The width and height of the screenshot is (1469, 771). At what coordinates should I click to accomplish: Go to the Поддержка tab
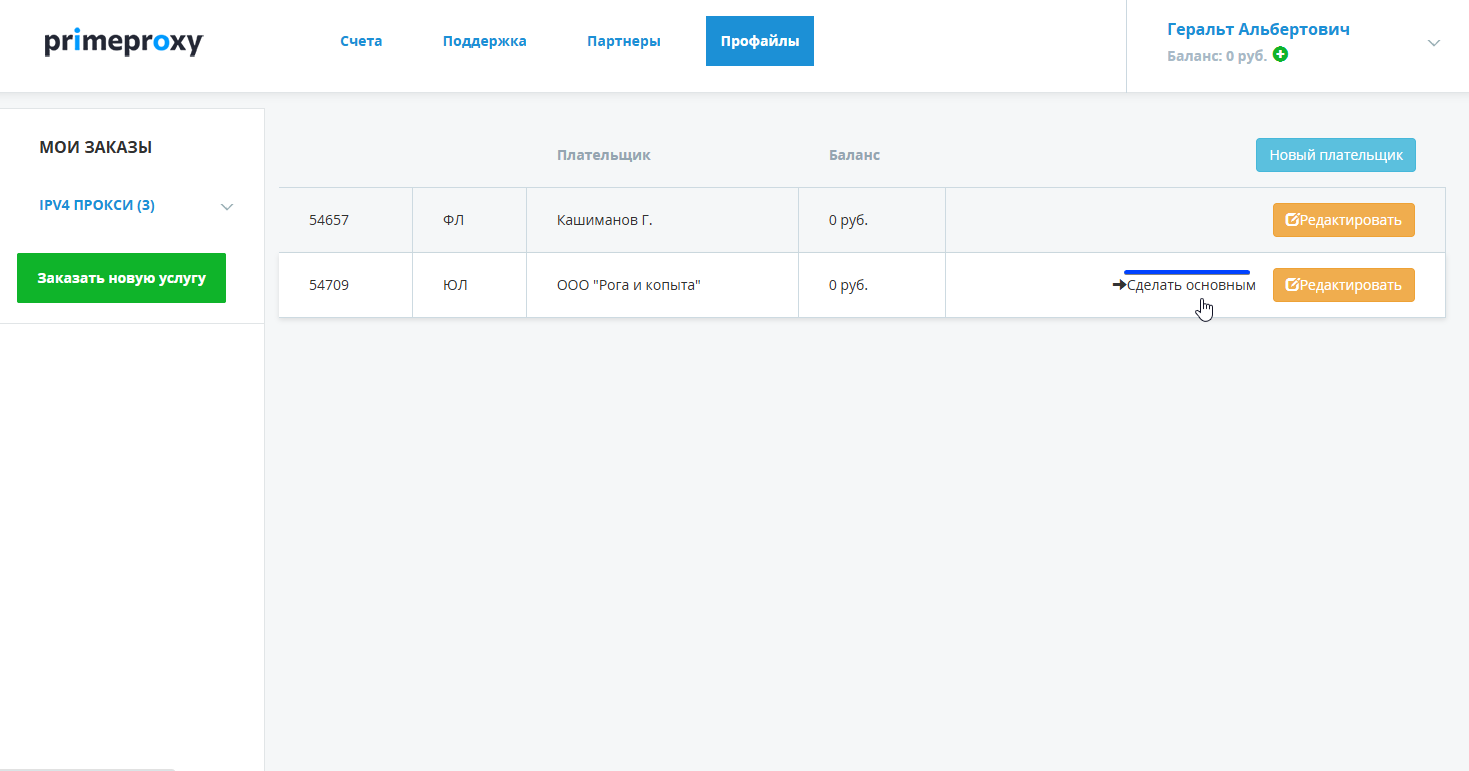pyautogui.click(x=485, y=41)
